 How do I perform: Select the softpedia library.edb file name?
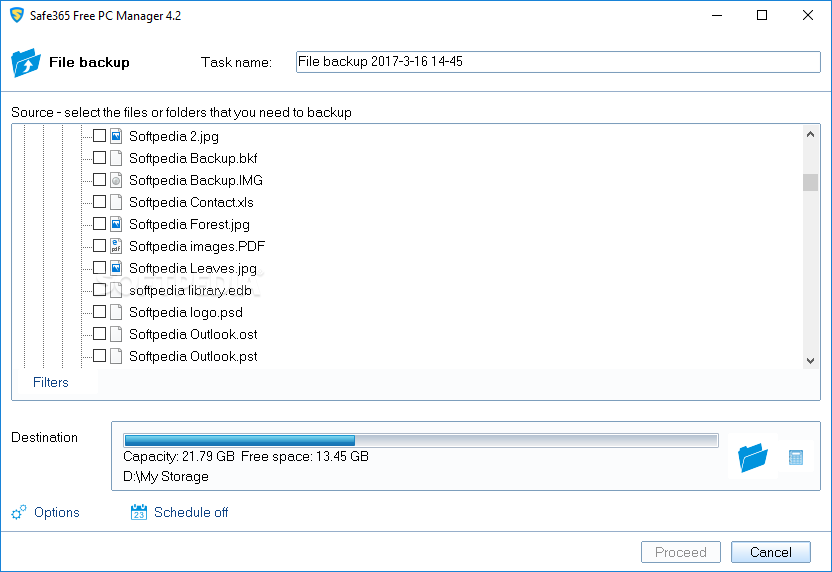[190, 290]
